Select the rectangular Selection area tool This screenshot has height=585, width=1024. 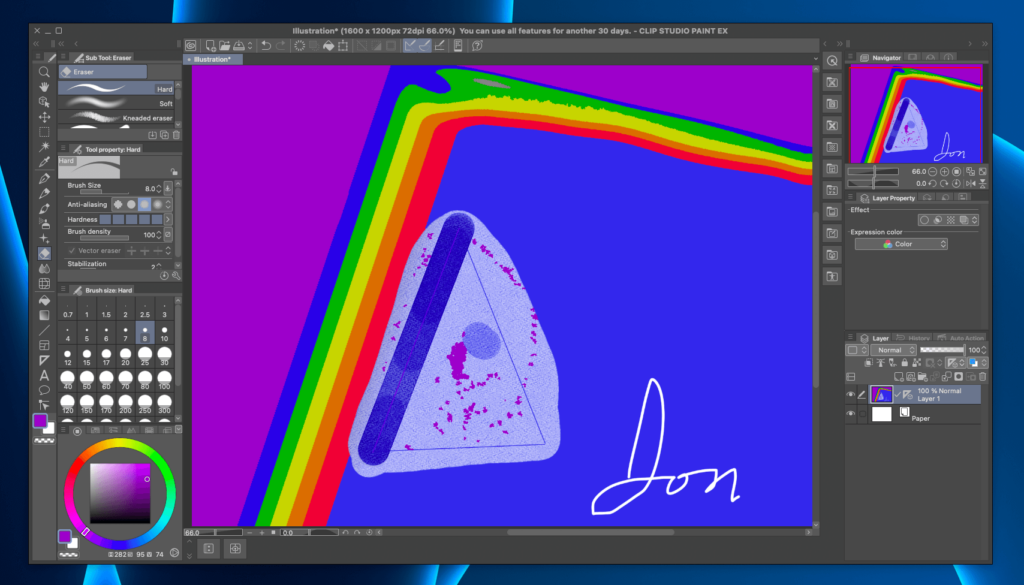tap(44, 132)
